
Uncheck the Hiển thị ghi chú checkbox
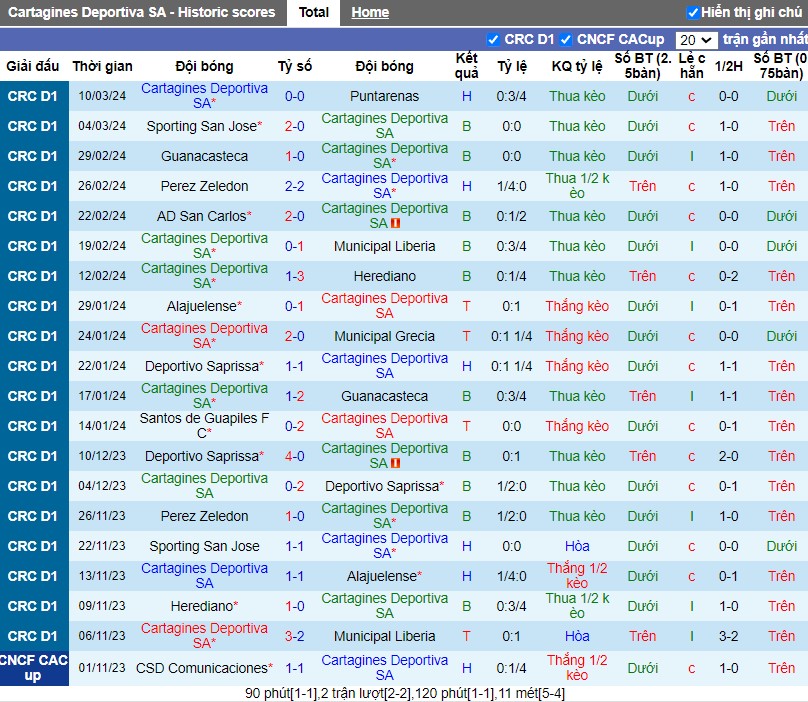693,12
